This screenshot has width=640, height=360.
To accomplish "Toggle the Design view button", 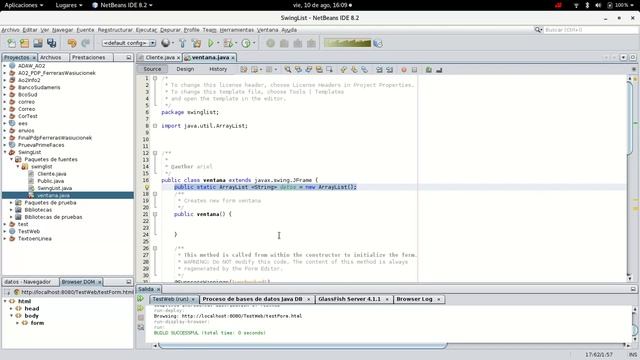I will (185, 69).
